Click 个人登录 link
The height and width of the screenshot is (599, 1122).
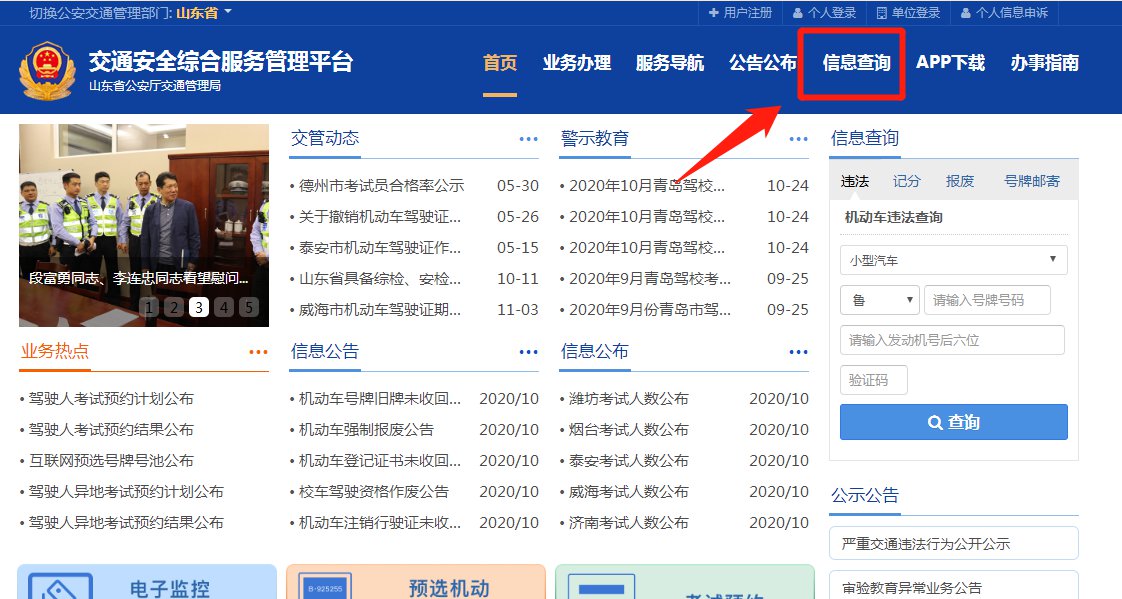(831, 13)
